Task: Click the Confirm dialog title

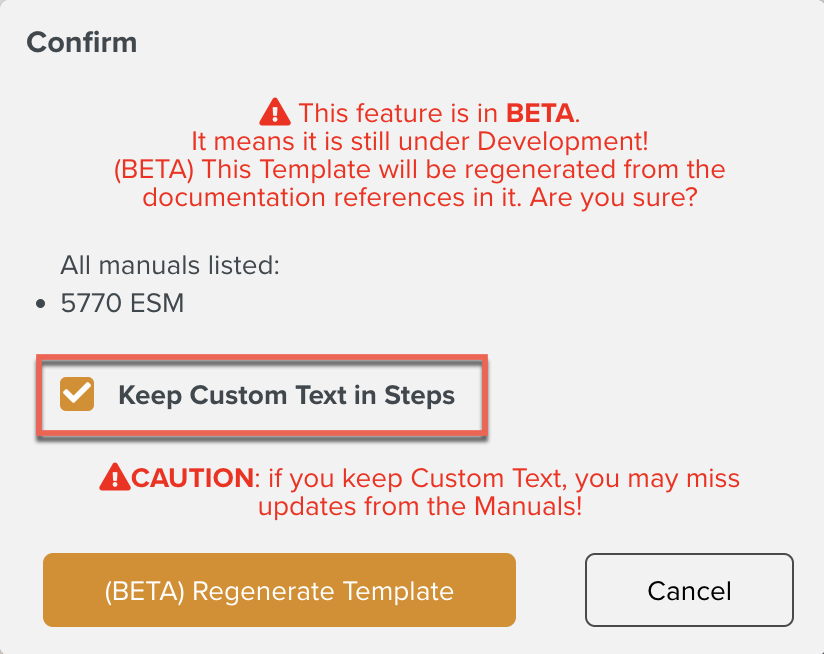Action: (81, 42)
